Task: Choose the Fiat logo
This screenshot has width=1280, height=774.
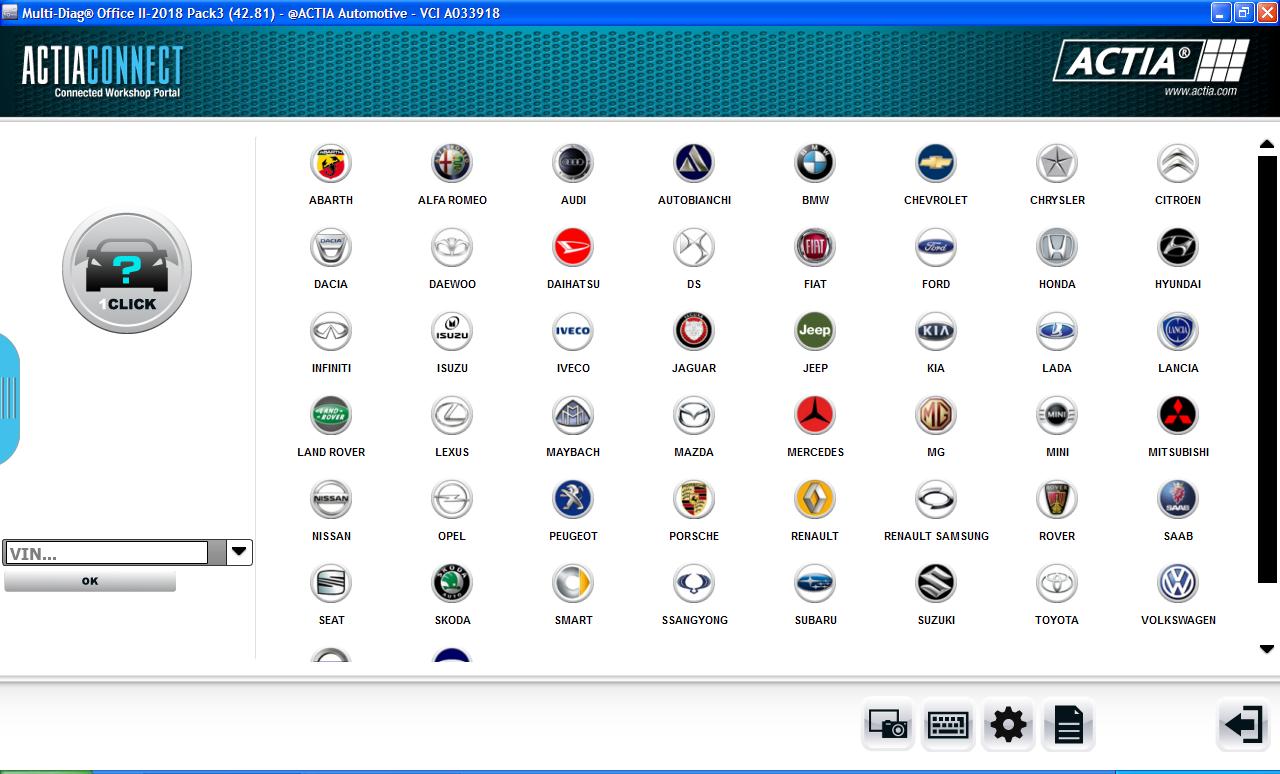Action: click(815, 247)
